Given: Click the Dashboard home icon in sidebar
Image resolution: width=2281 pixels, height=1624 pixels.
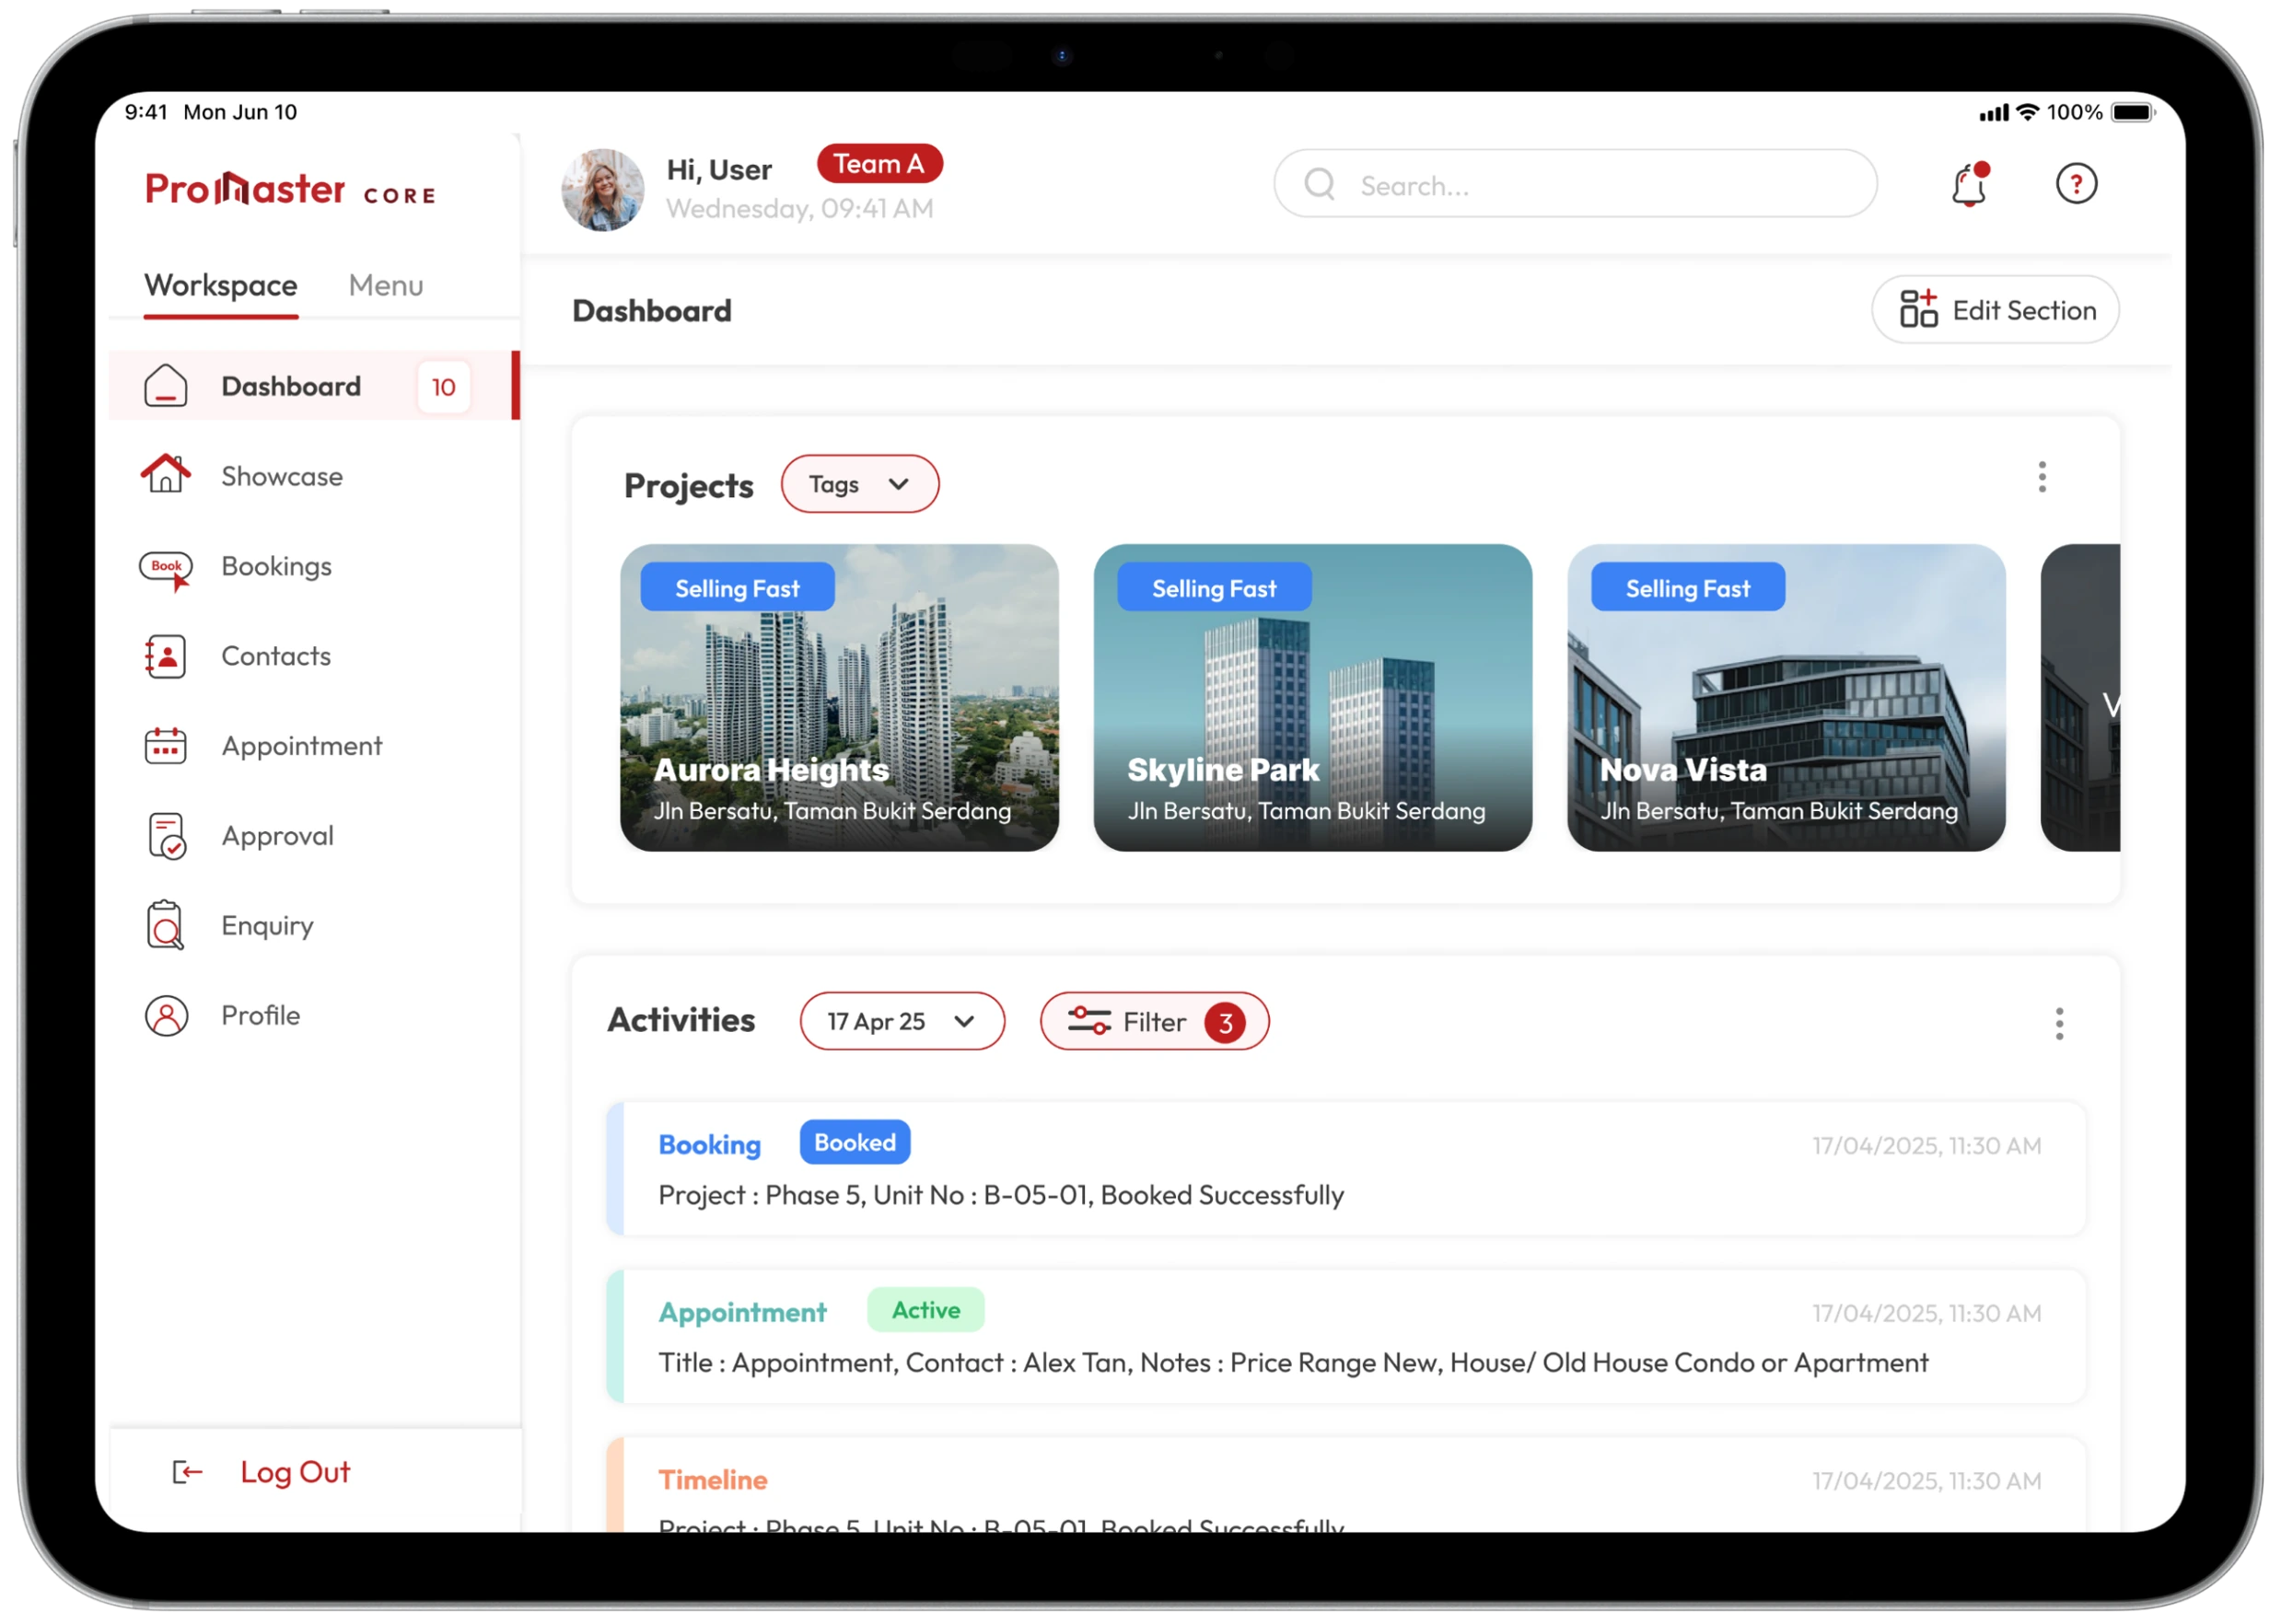Looking at the screenshot, I should pos(165,386).
